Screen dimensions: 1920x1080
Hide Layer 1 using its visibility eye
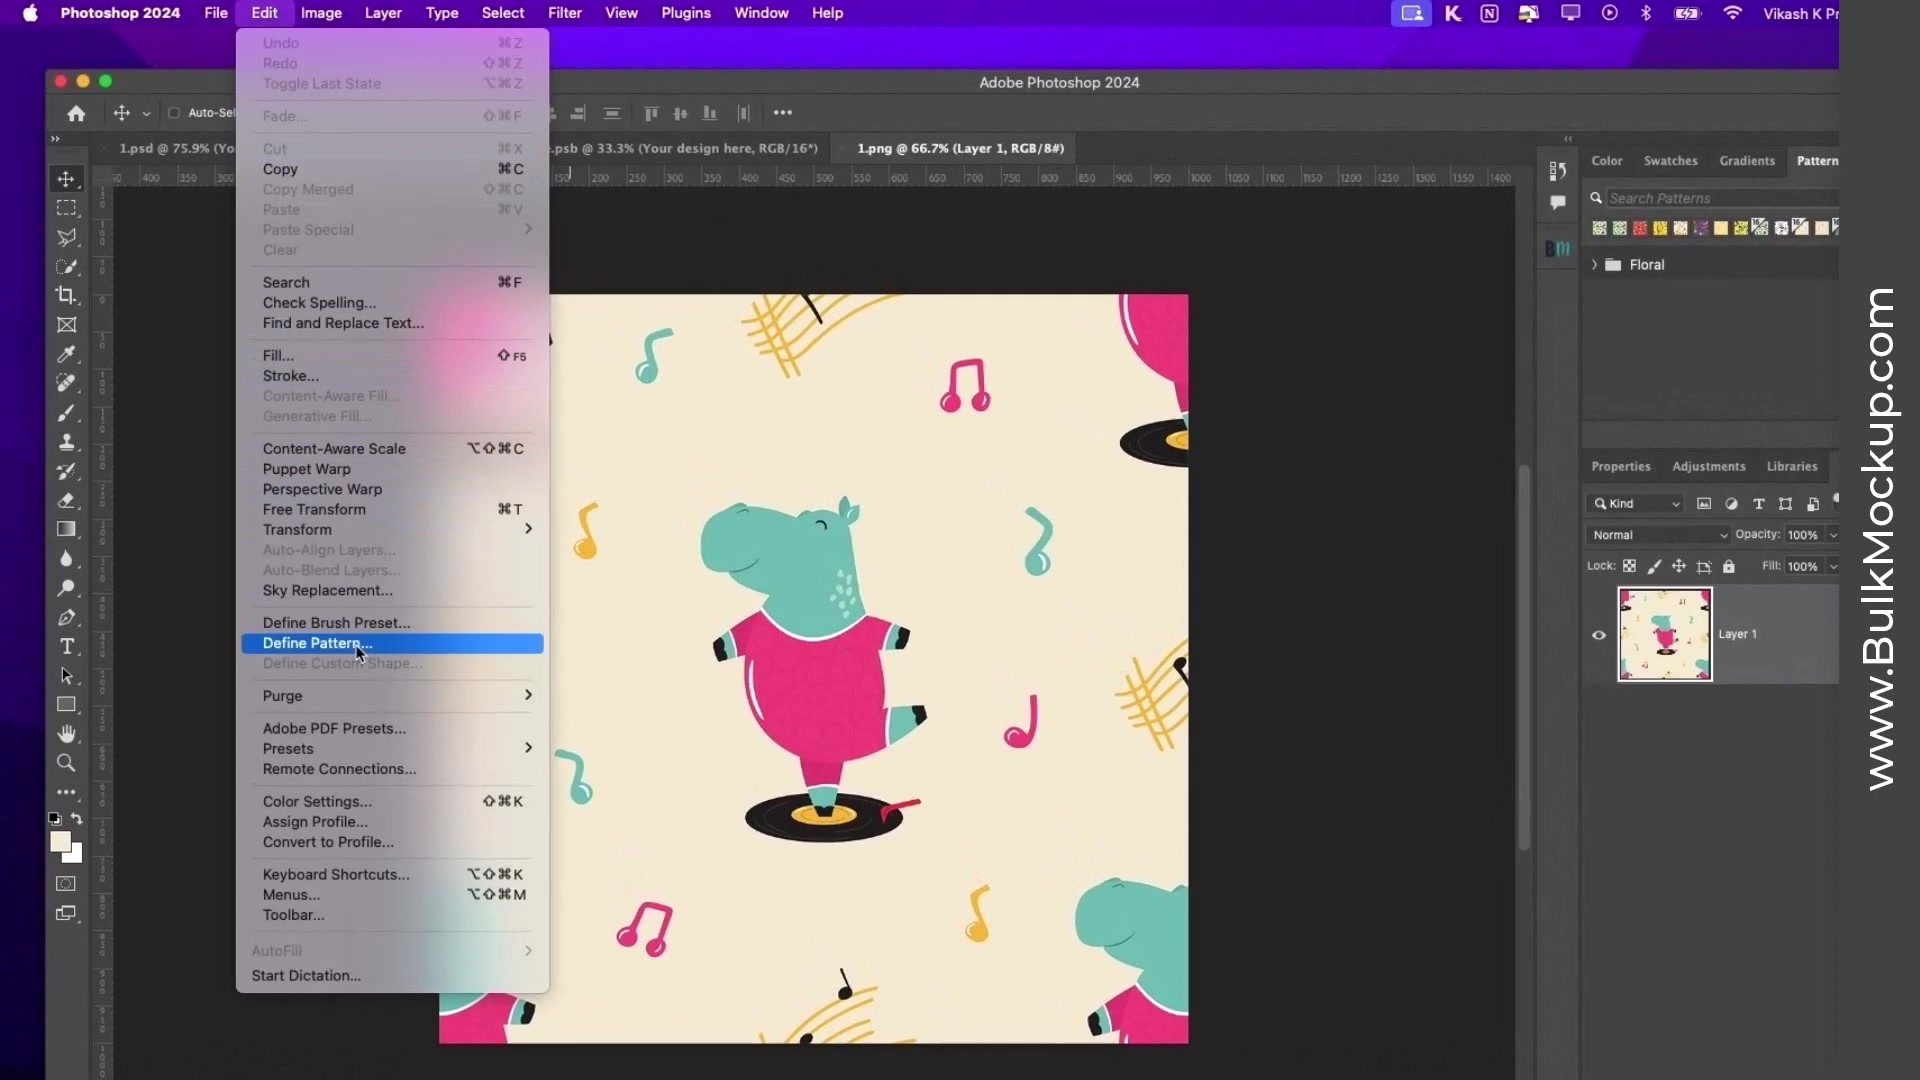pos(1597,635)
